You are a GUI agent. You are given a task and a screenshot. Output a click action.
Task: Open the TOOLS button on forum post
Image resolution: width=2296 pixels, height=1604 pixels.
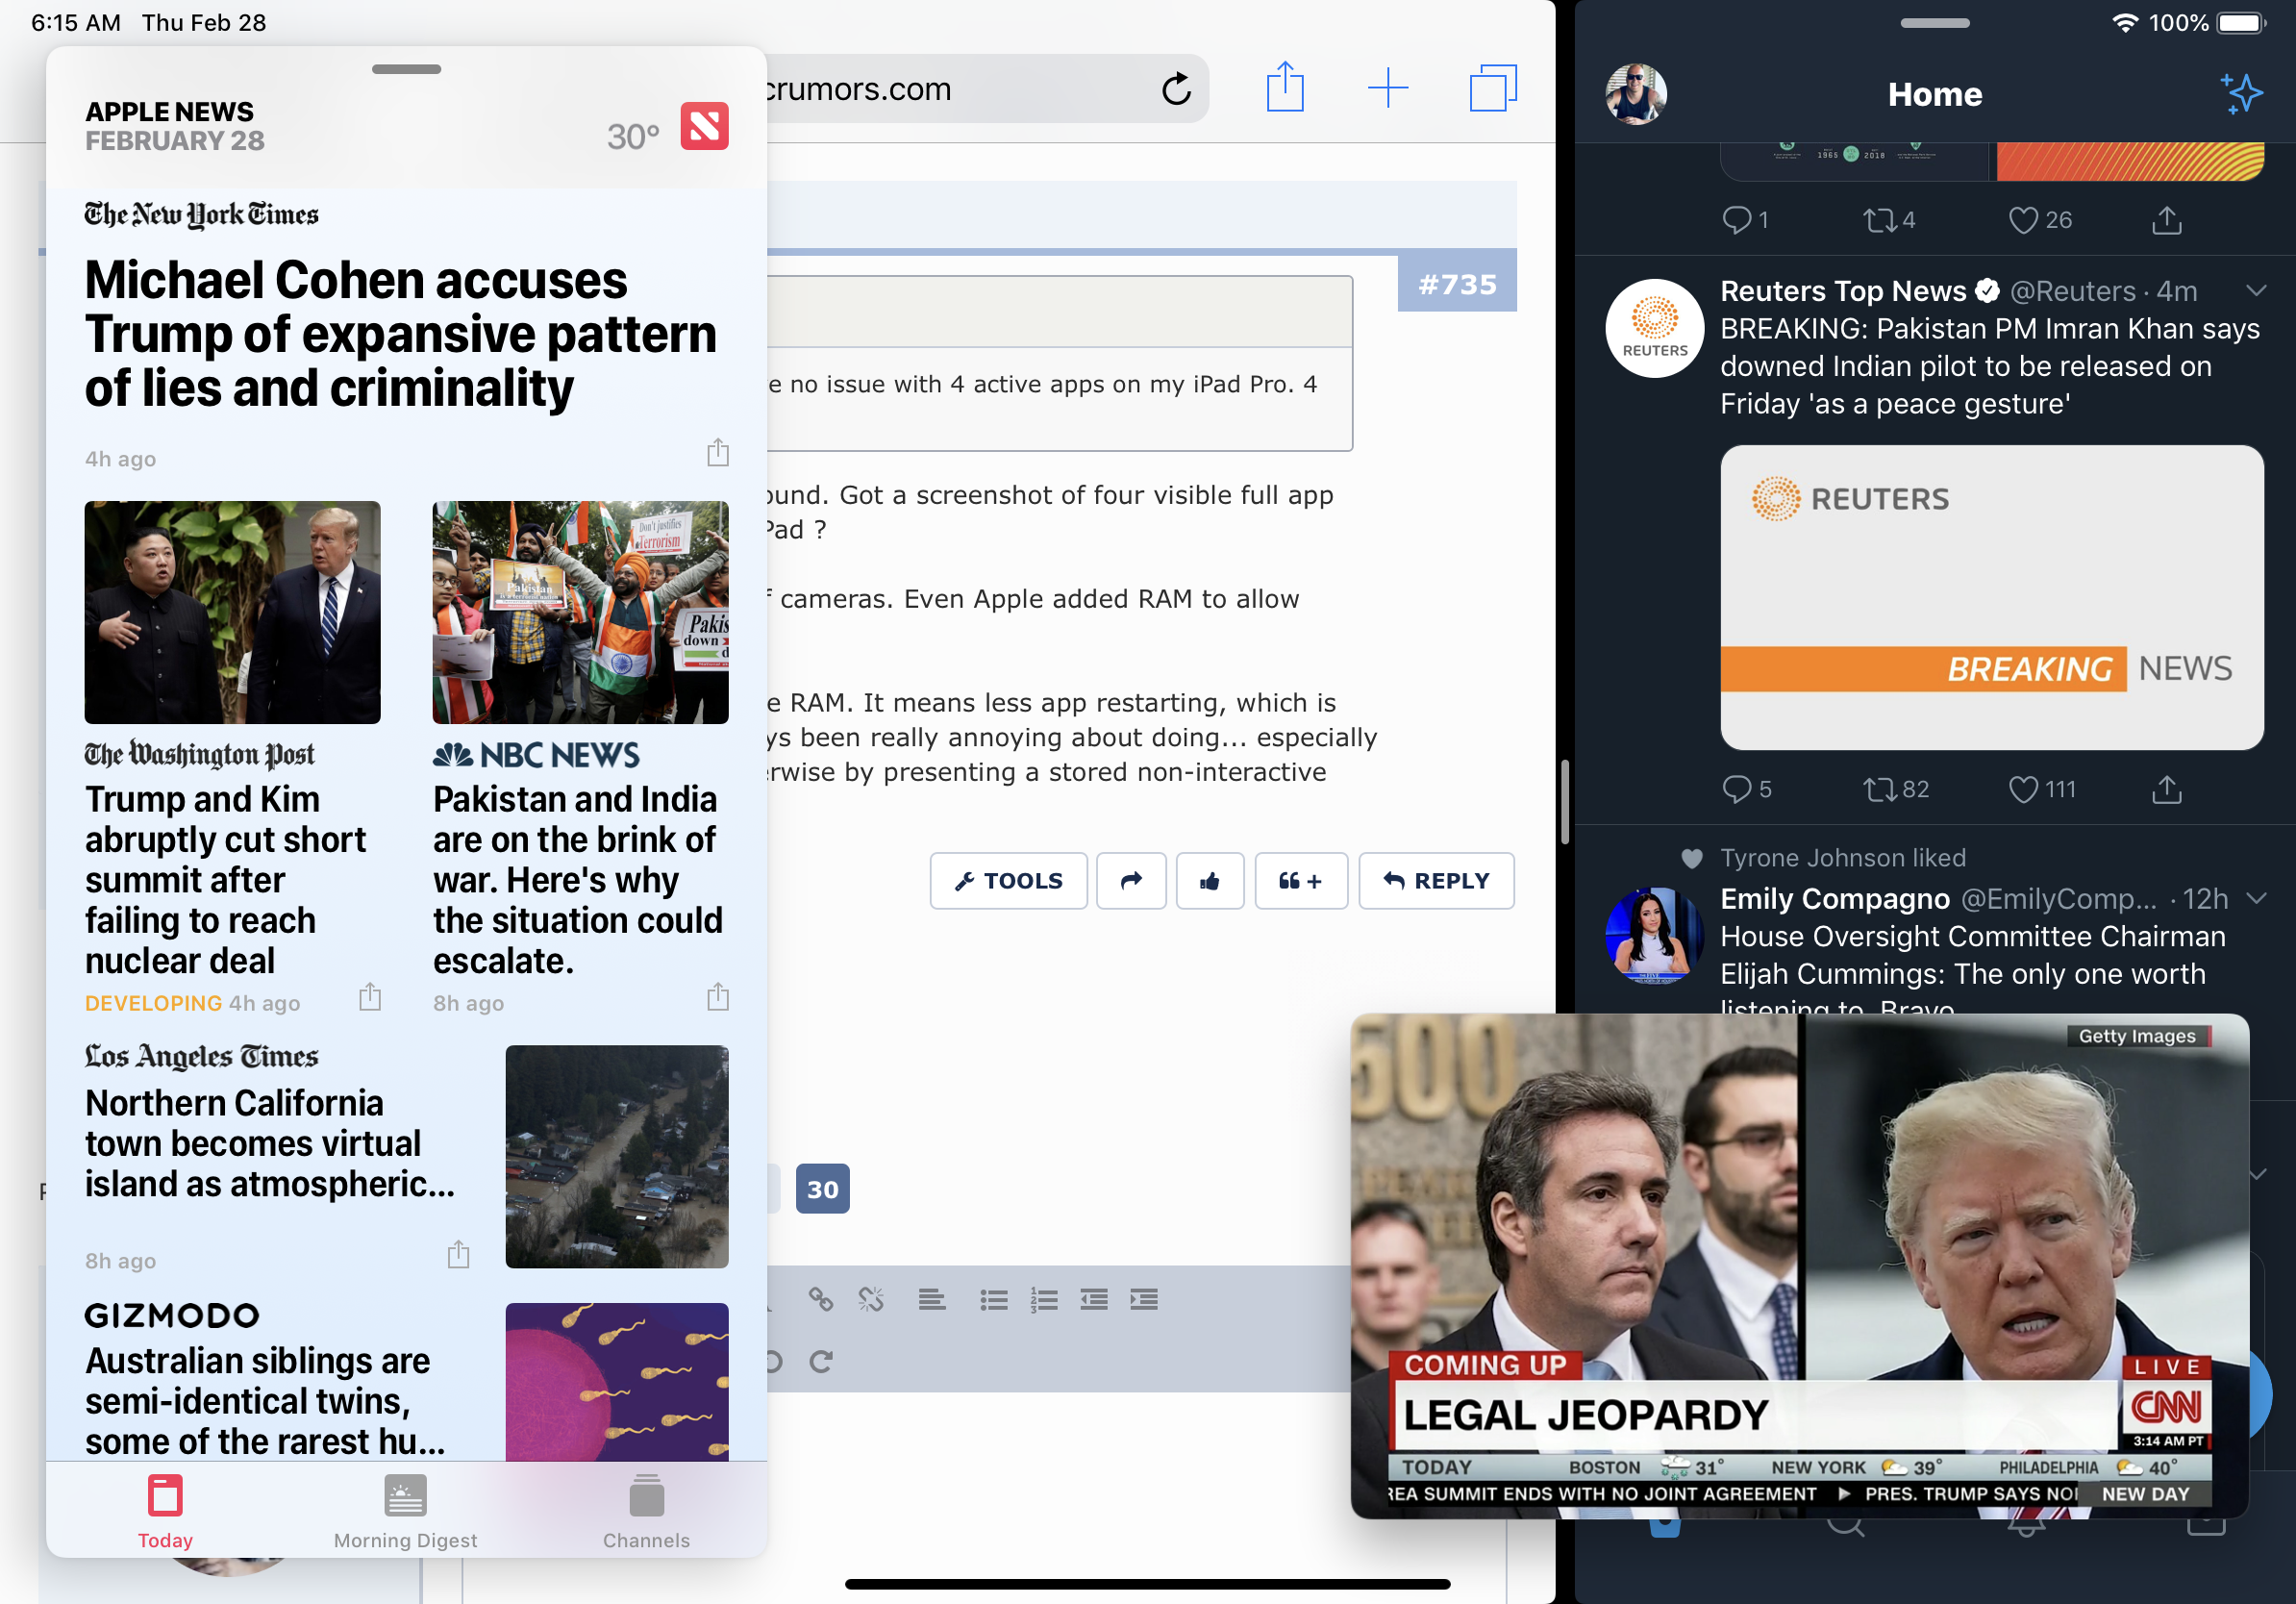pyautogui.click(x=1008, y=880)
